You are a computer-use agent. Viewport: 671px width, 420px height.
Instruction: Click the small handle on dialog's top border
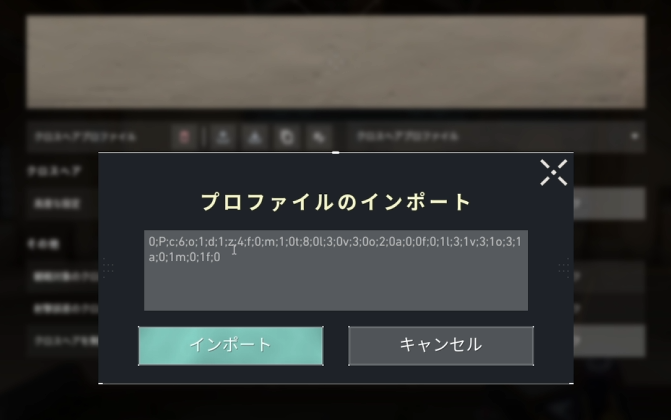coord(336,152)
